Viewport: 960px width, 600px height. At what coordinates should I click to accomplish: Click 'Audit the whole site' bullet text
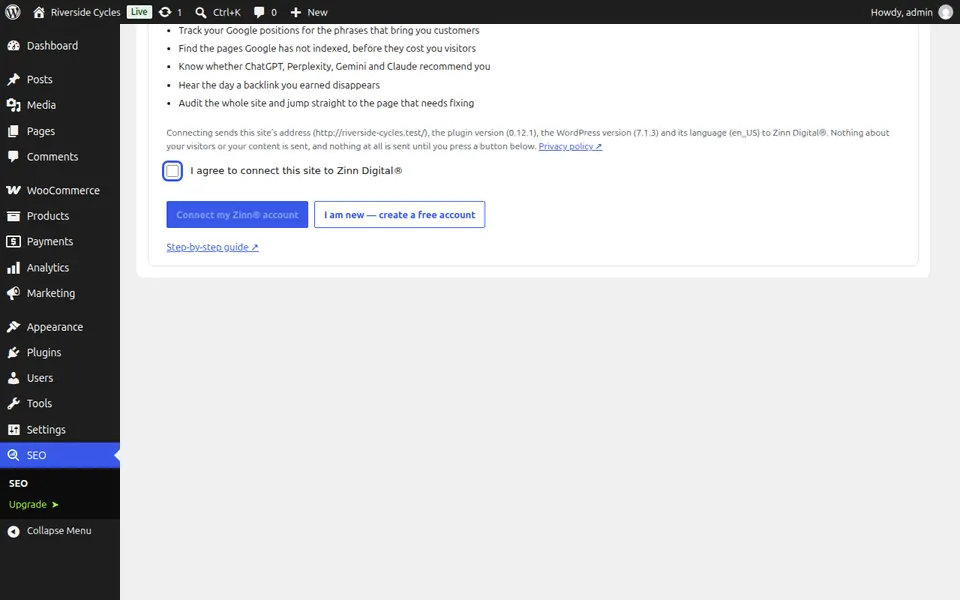coord(326,103)
